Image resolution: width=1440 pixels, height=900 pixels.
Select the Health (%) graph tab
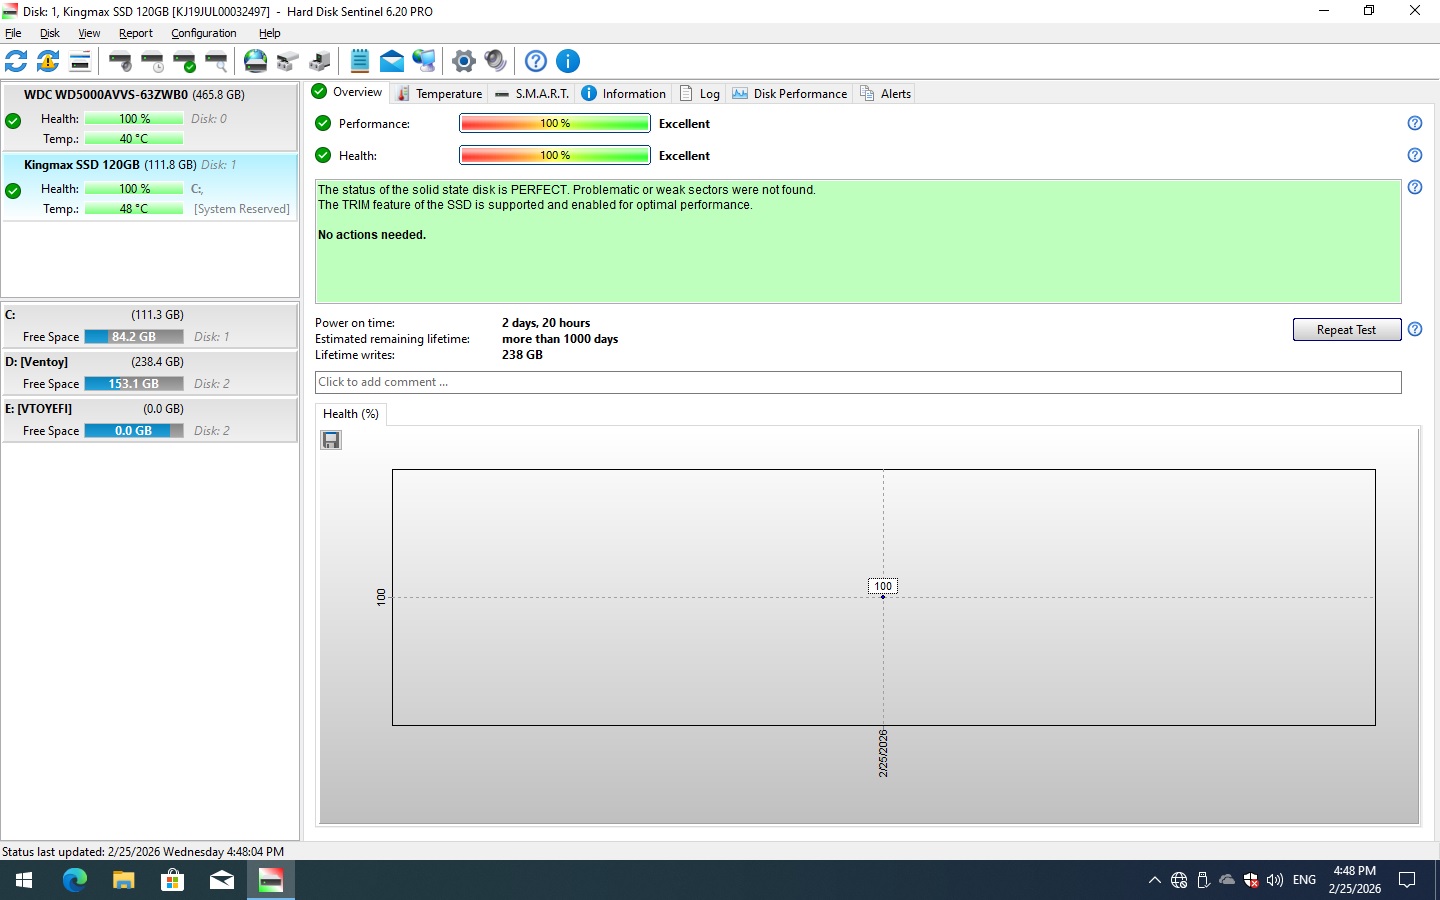coord(351,414)
